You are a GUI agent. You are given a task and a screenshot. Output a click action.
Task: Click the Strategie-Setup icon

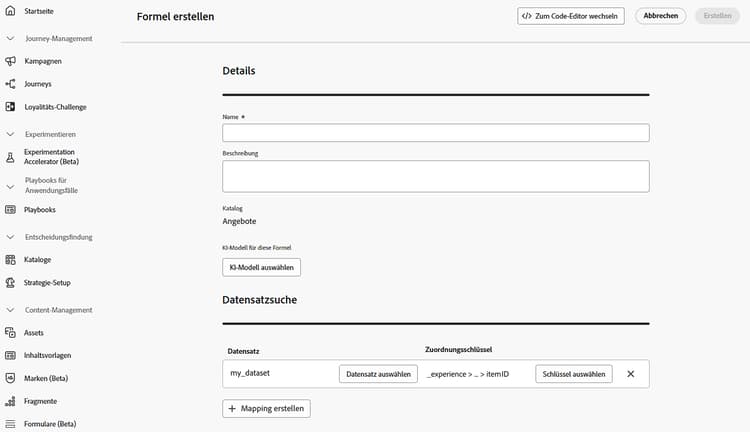pos(10,282)
